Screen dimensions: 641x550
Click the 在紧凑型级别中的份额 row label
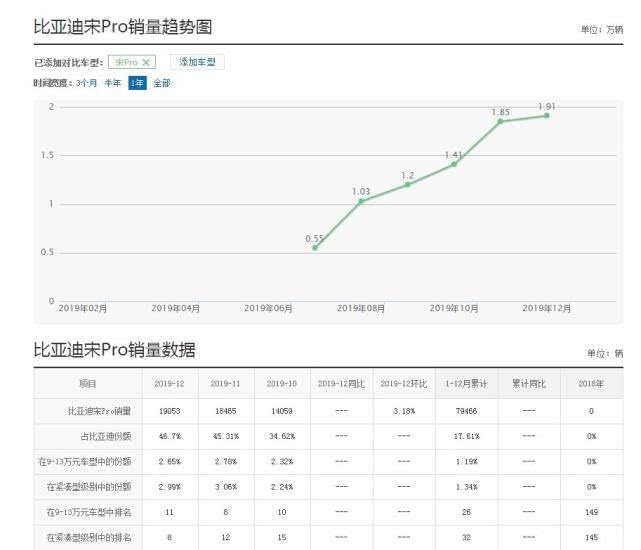tap(89, 487)
